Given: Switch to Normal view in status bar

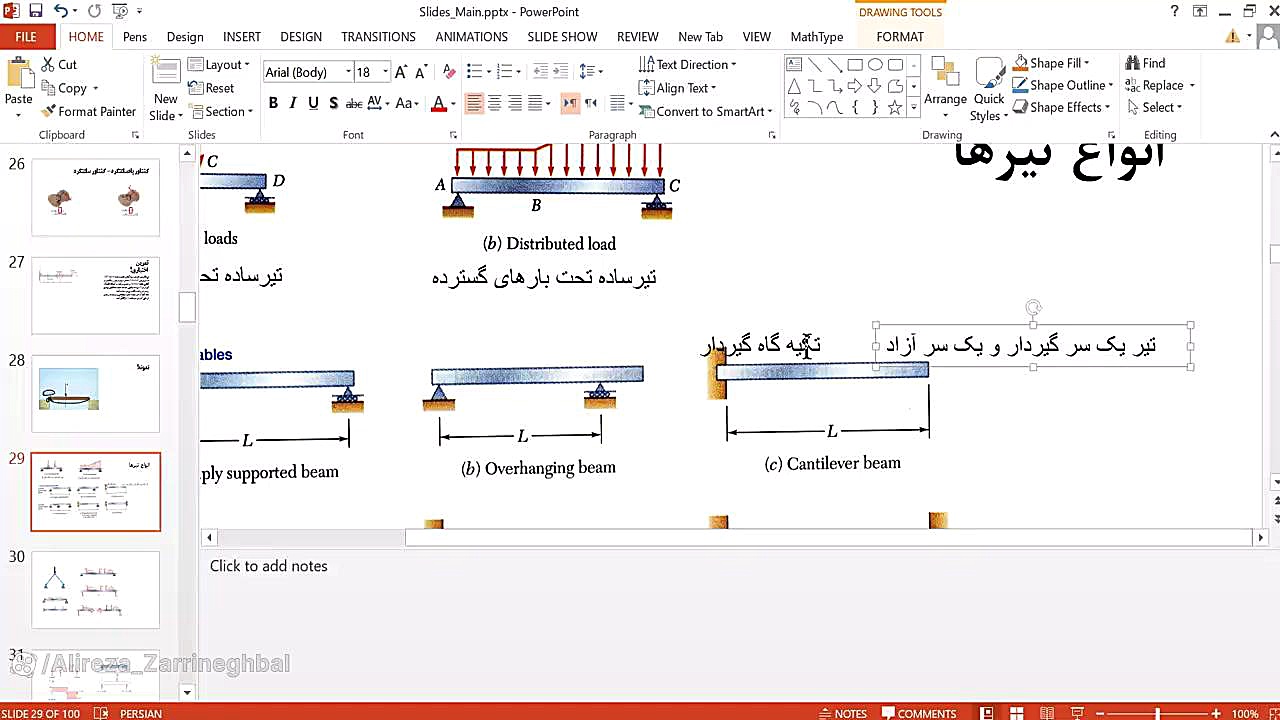Looking at the screenshot, I should tap(987, 713).
